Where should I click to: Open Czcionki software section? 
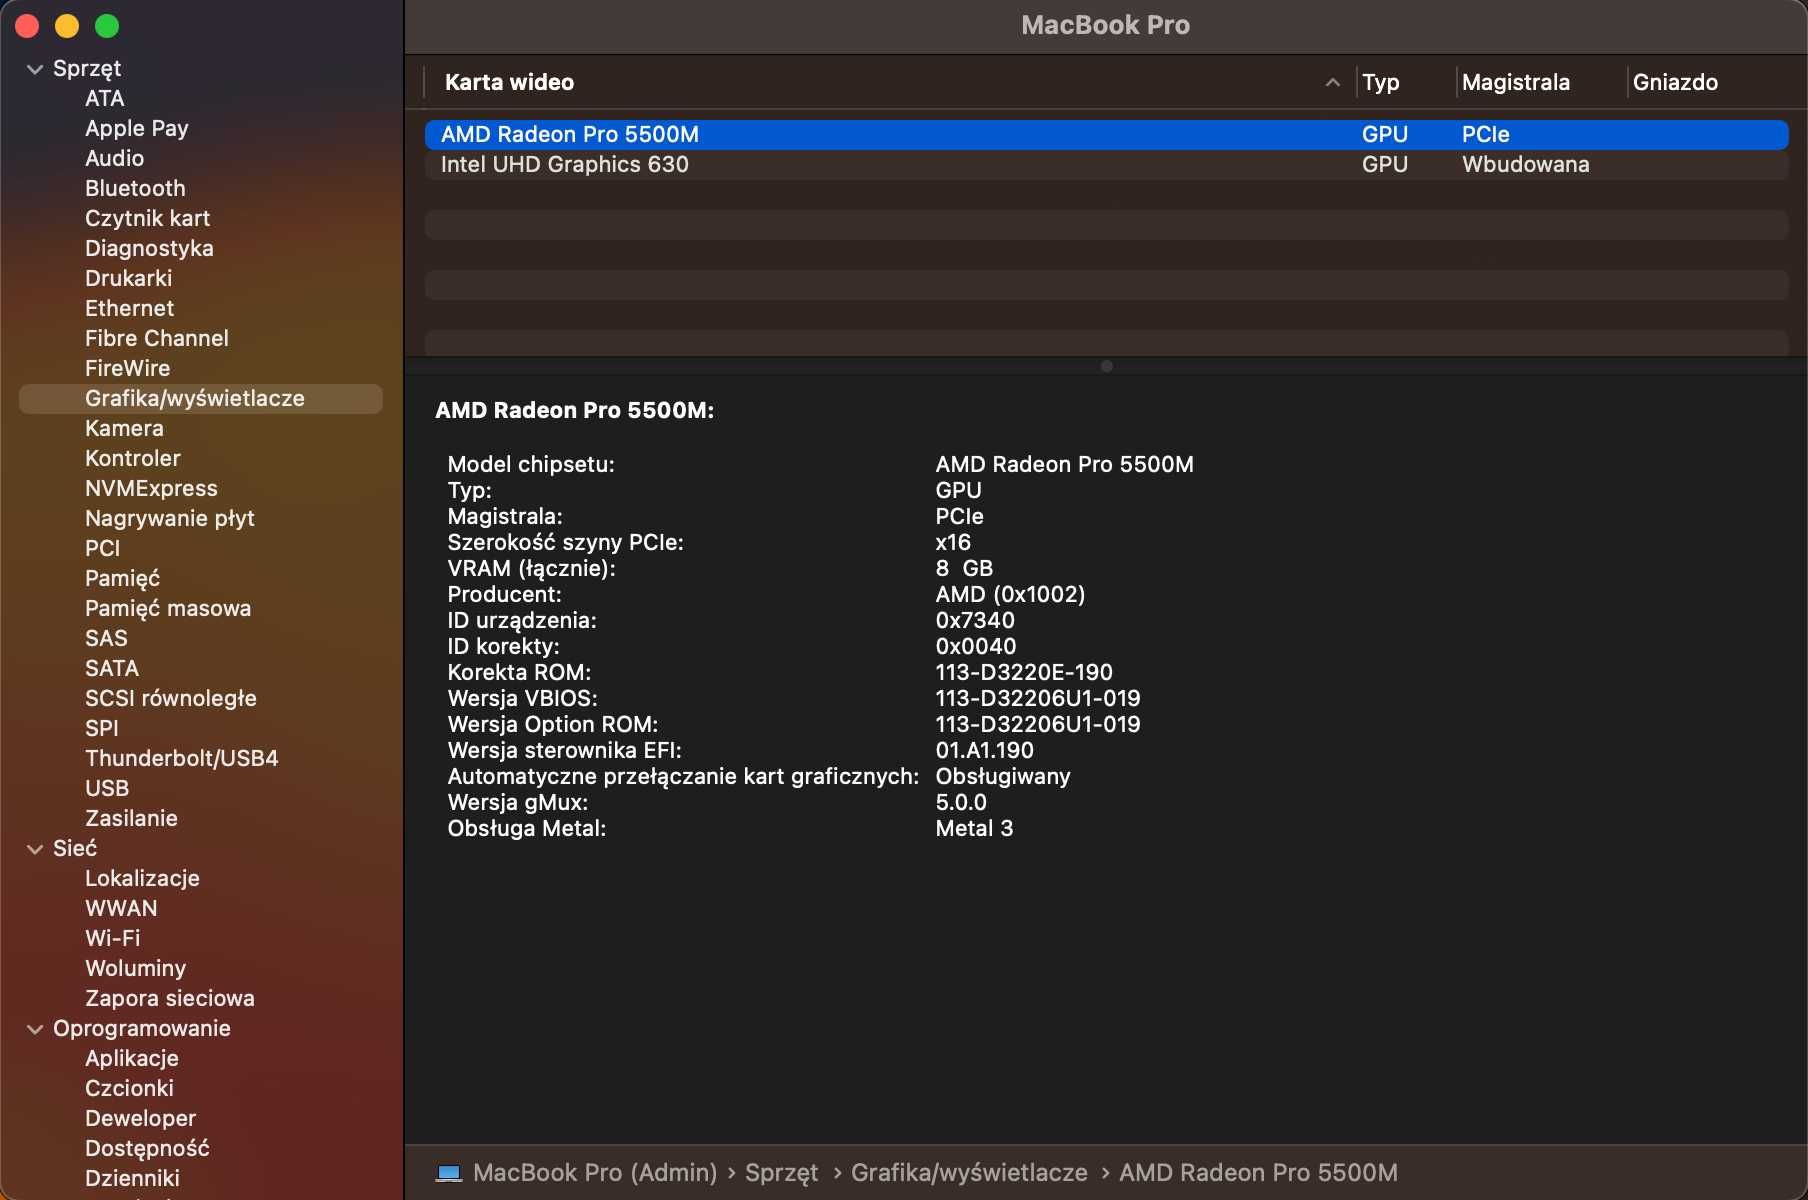tap(129, 1088)
